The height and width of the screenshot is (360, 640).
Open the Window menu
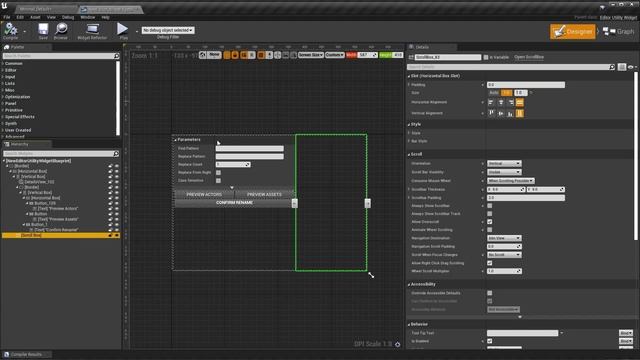tap(87, 17)
